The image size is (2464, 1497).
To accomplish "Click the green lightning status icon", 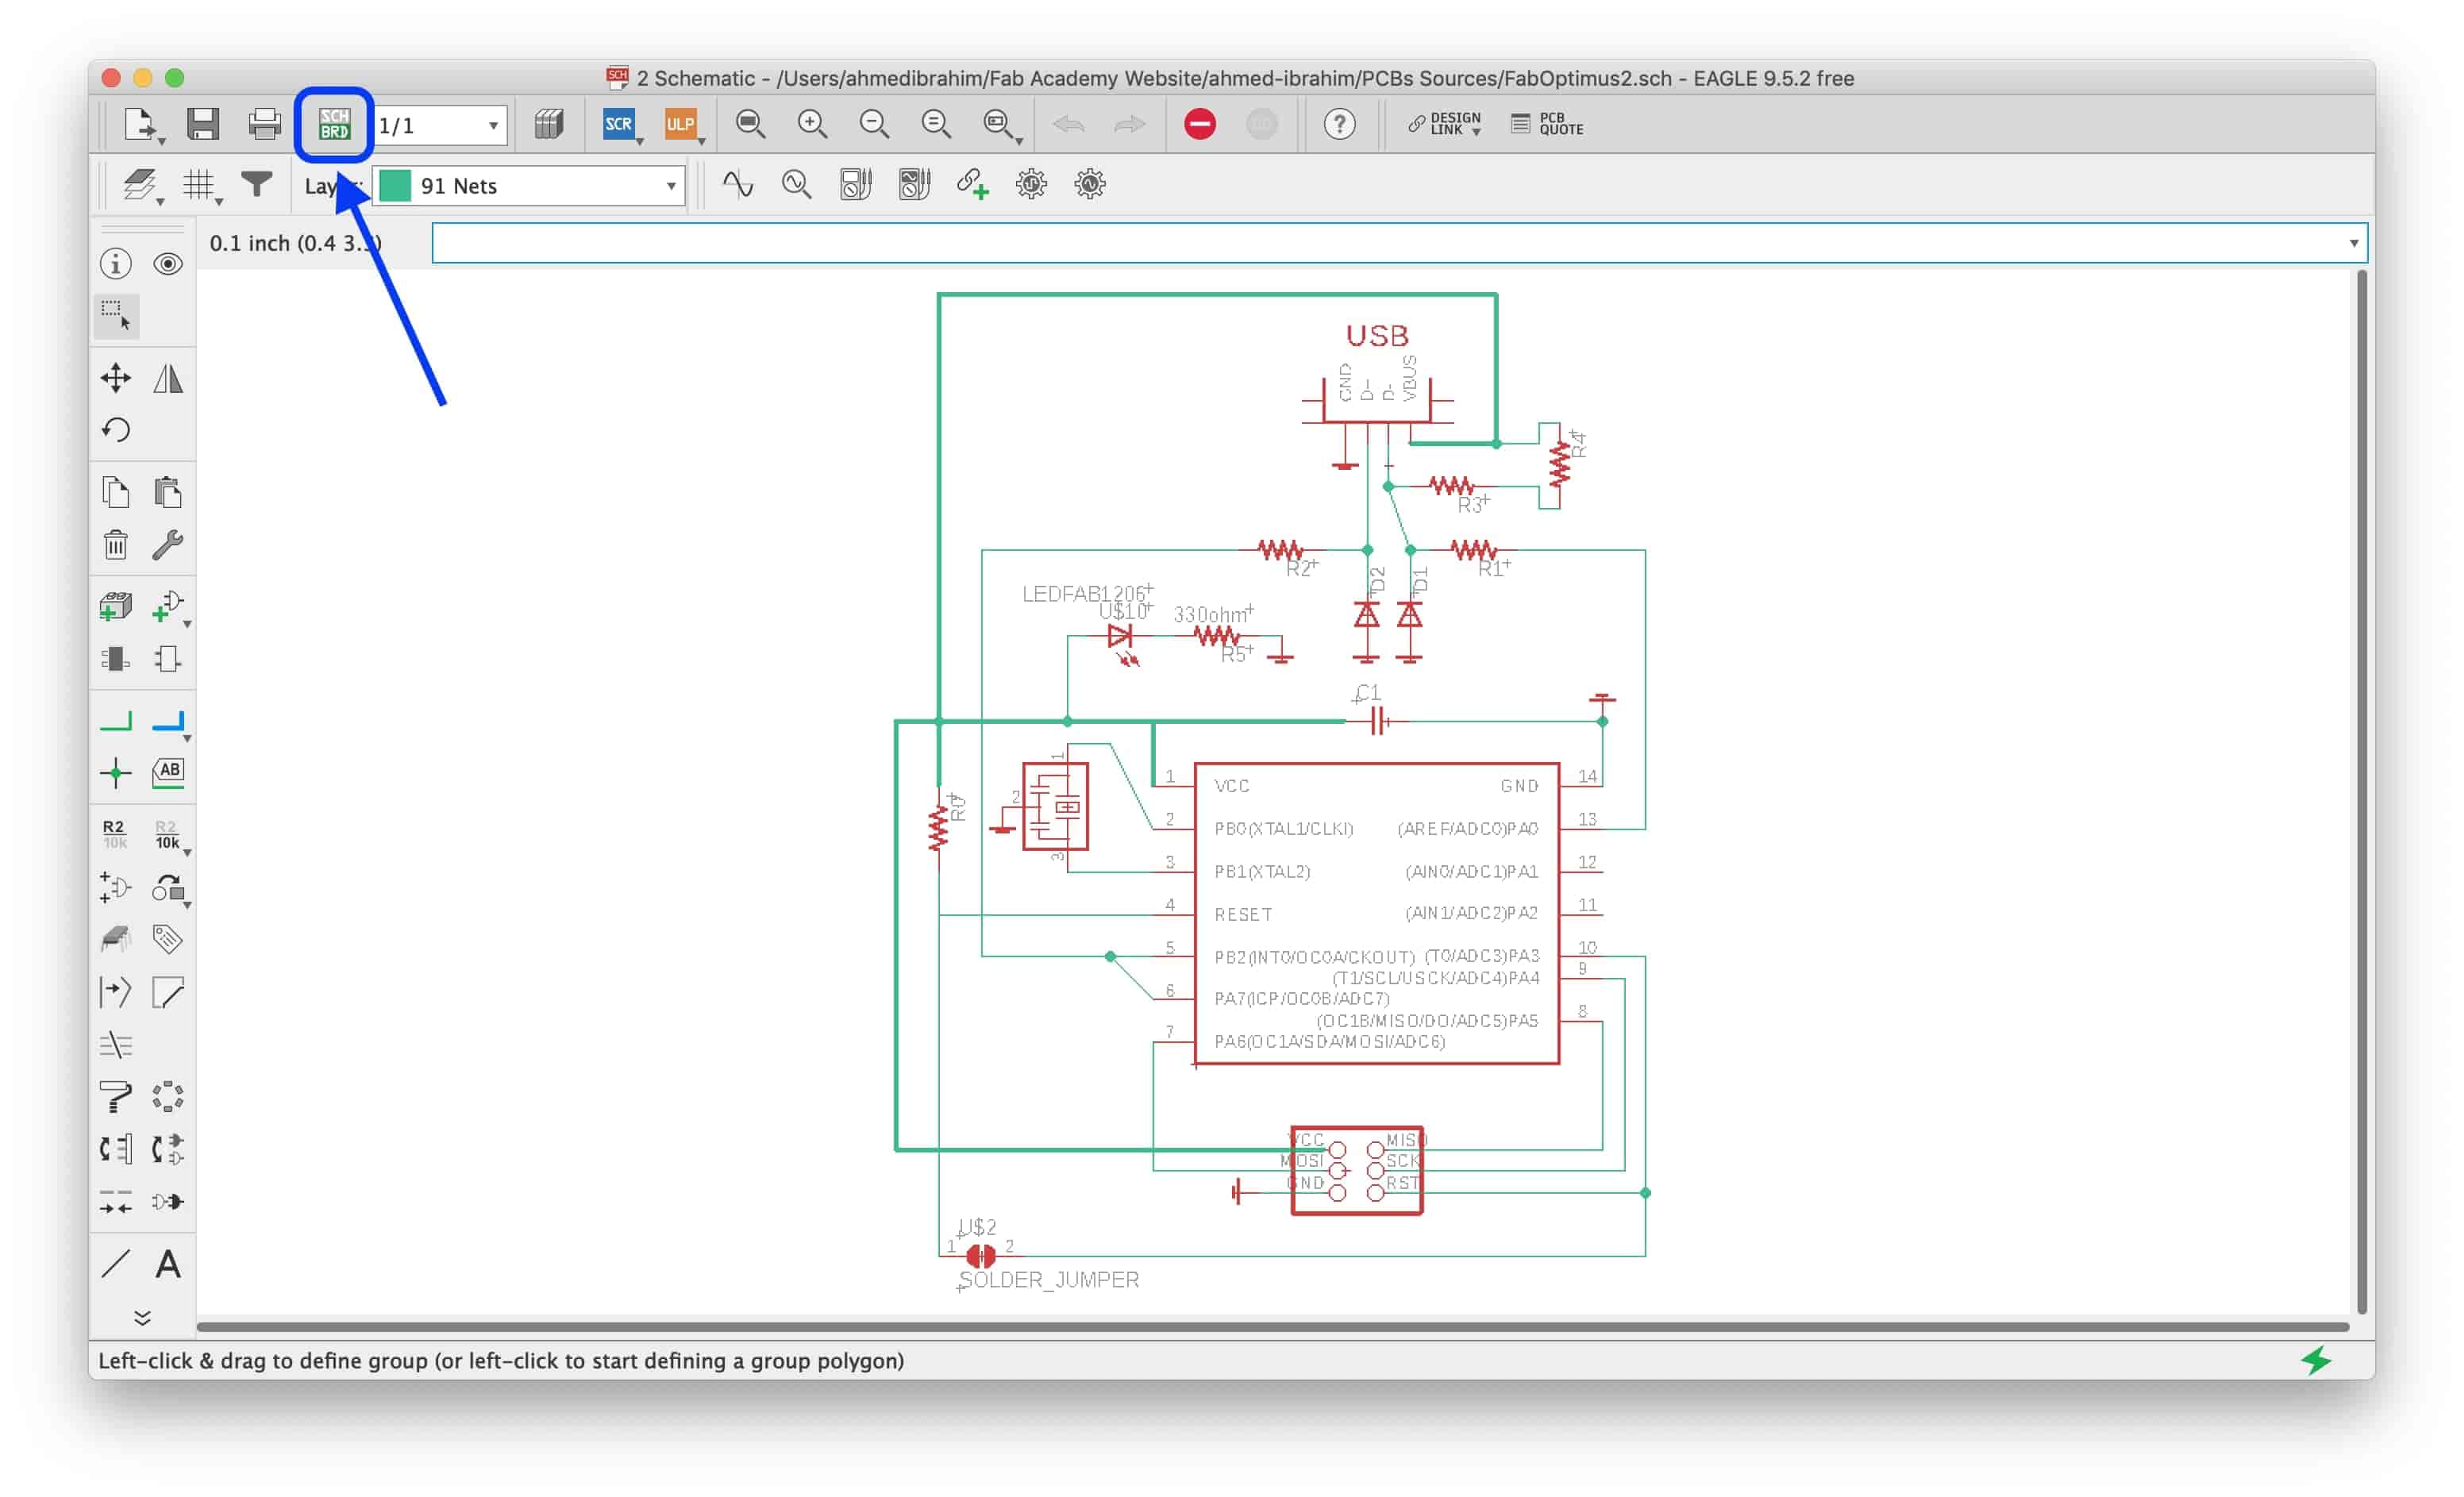I will [2316, 1360].
